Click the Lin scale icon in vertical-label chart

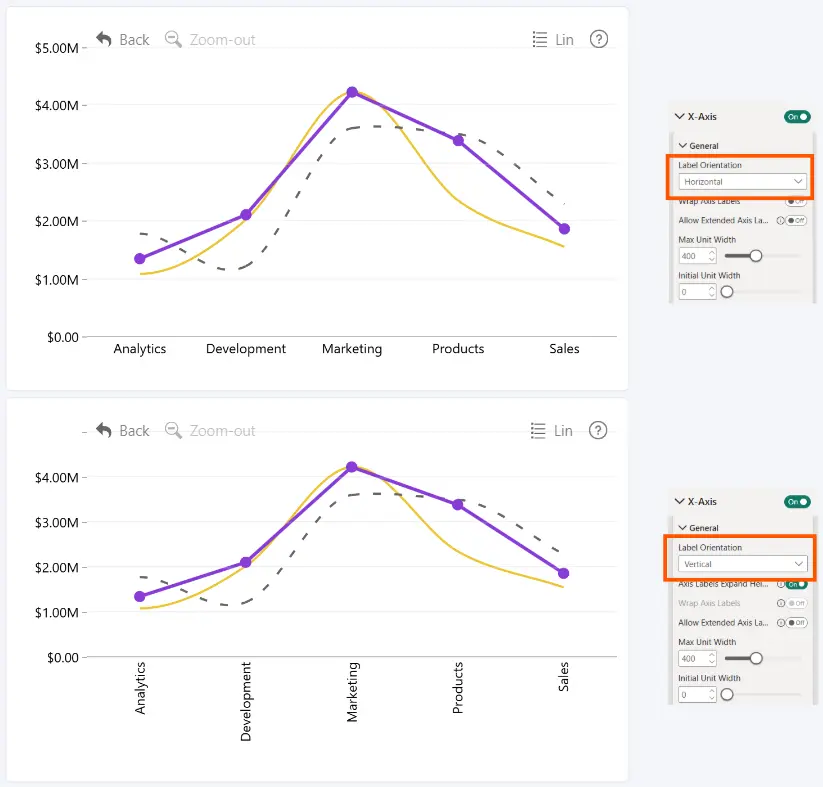(x=539, y=431)
